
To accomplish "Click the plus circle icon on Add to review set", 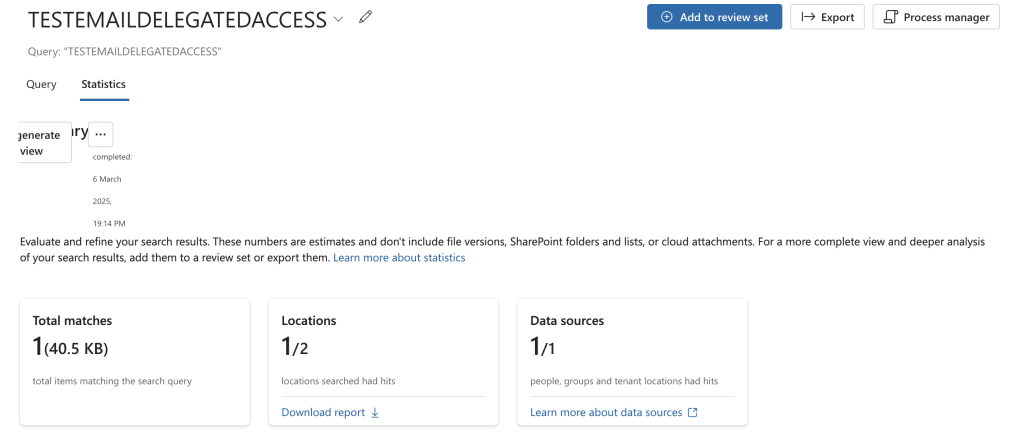I will click(x=667, y=17).
